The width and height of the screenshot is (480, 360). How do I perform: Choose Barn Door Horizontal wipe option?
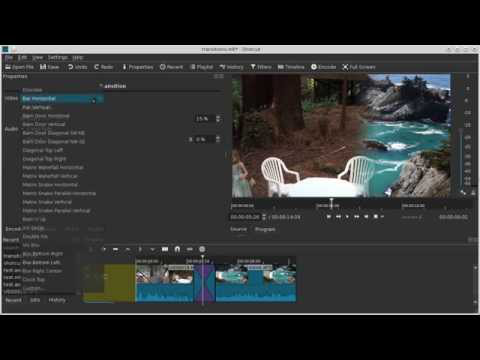[x=46, y=116]
